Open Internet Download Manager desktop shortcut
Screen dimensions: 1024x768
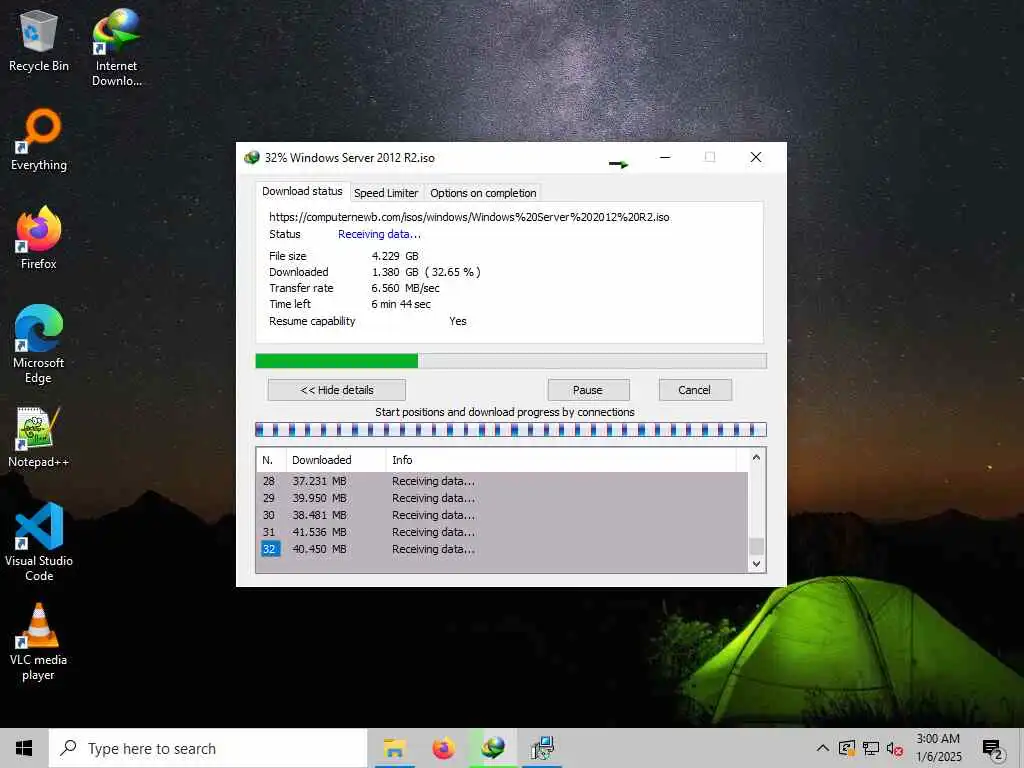point(116,48)
